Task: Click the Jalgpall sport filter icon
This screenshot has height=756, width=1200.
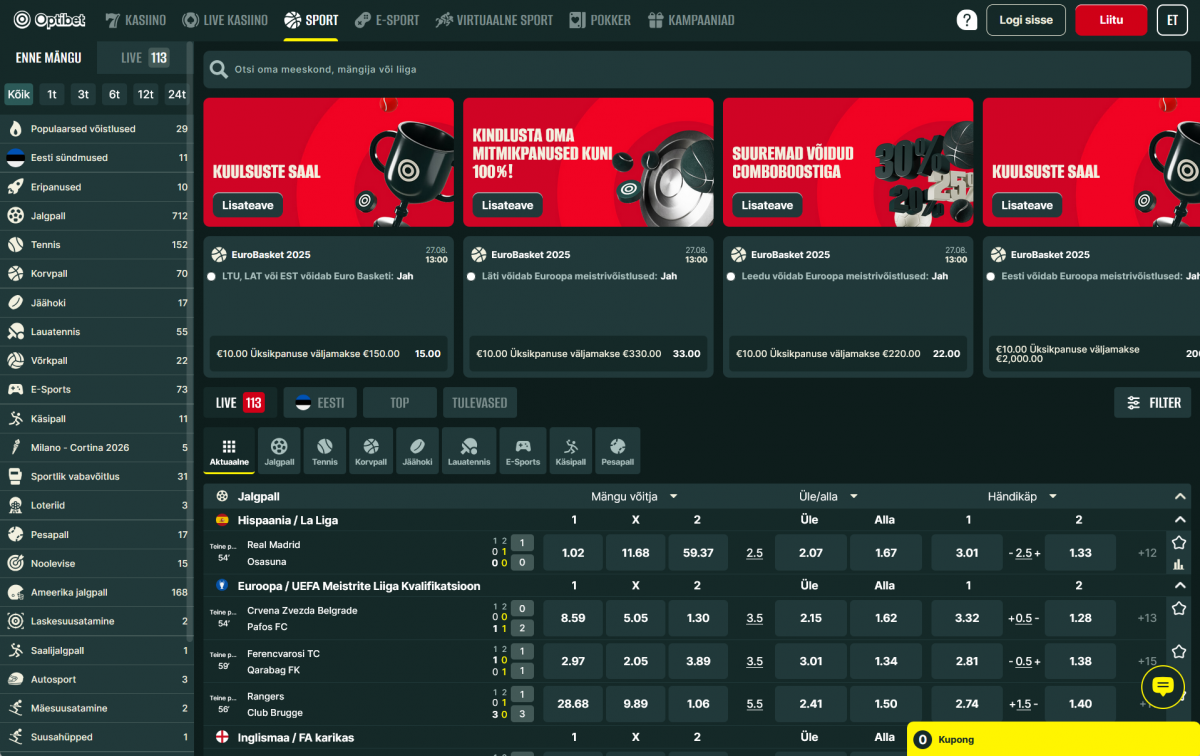Action: pyautogui.click(x=279, y=450)
